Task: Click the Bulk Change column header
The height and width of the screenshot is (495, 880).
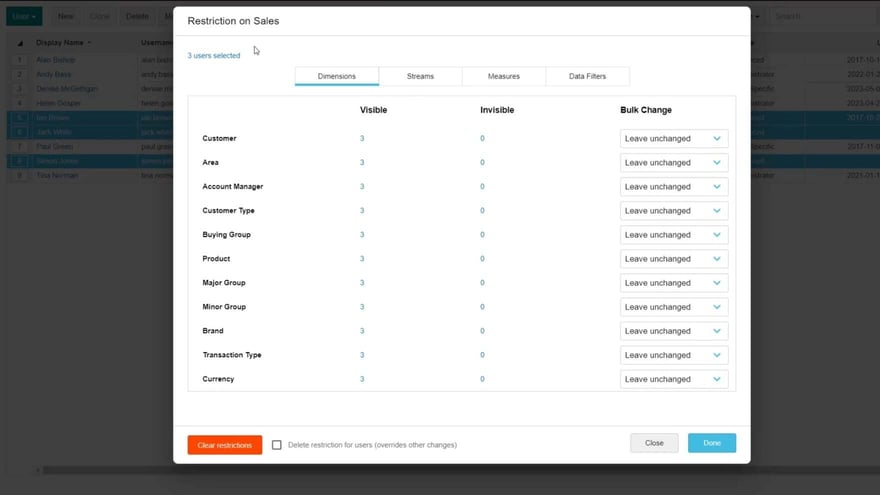Action: pos(646,110)
